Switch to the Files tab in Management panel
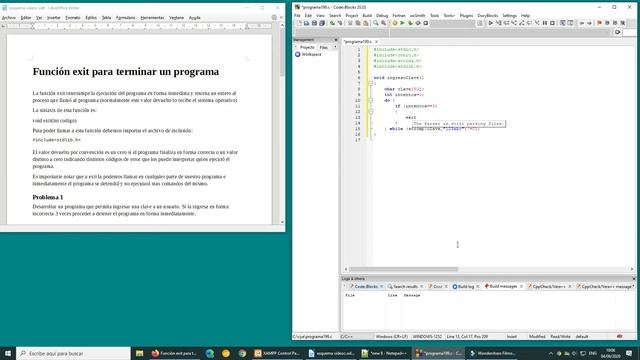The image size is (640, 360). click(x=324, y=47)
